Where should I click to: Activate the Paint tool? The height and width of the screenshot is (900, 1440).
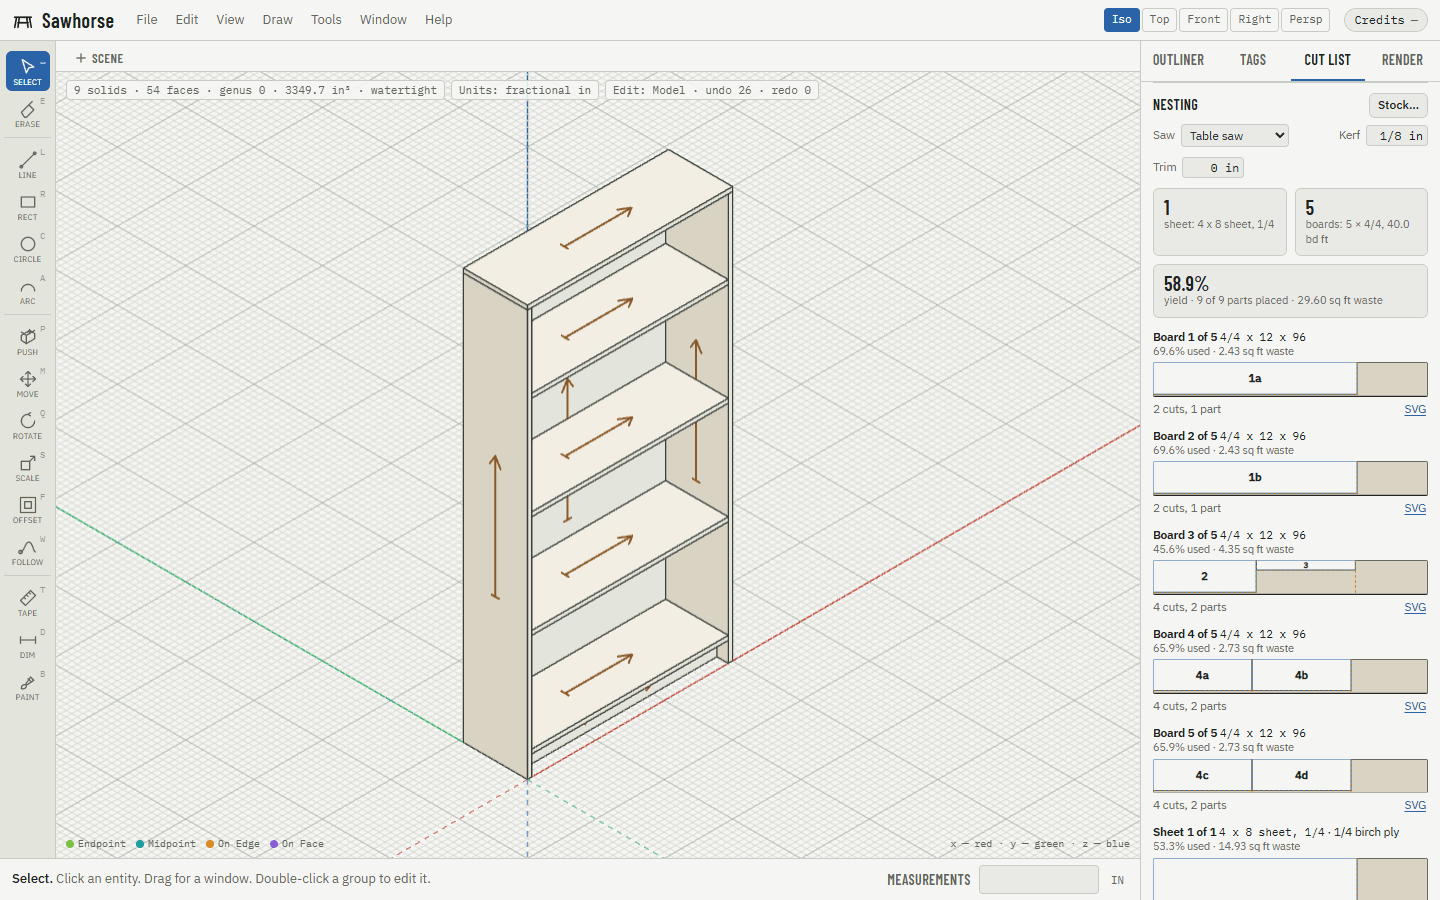27,686
